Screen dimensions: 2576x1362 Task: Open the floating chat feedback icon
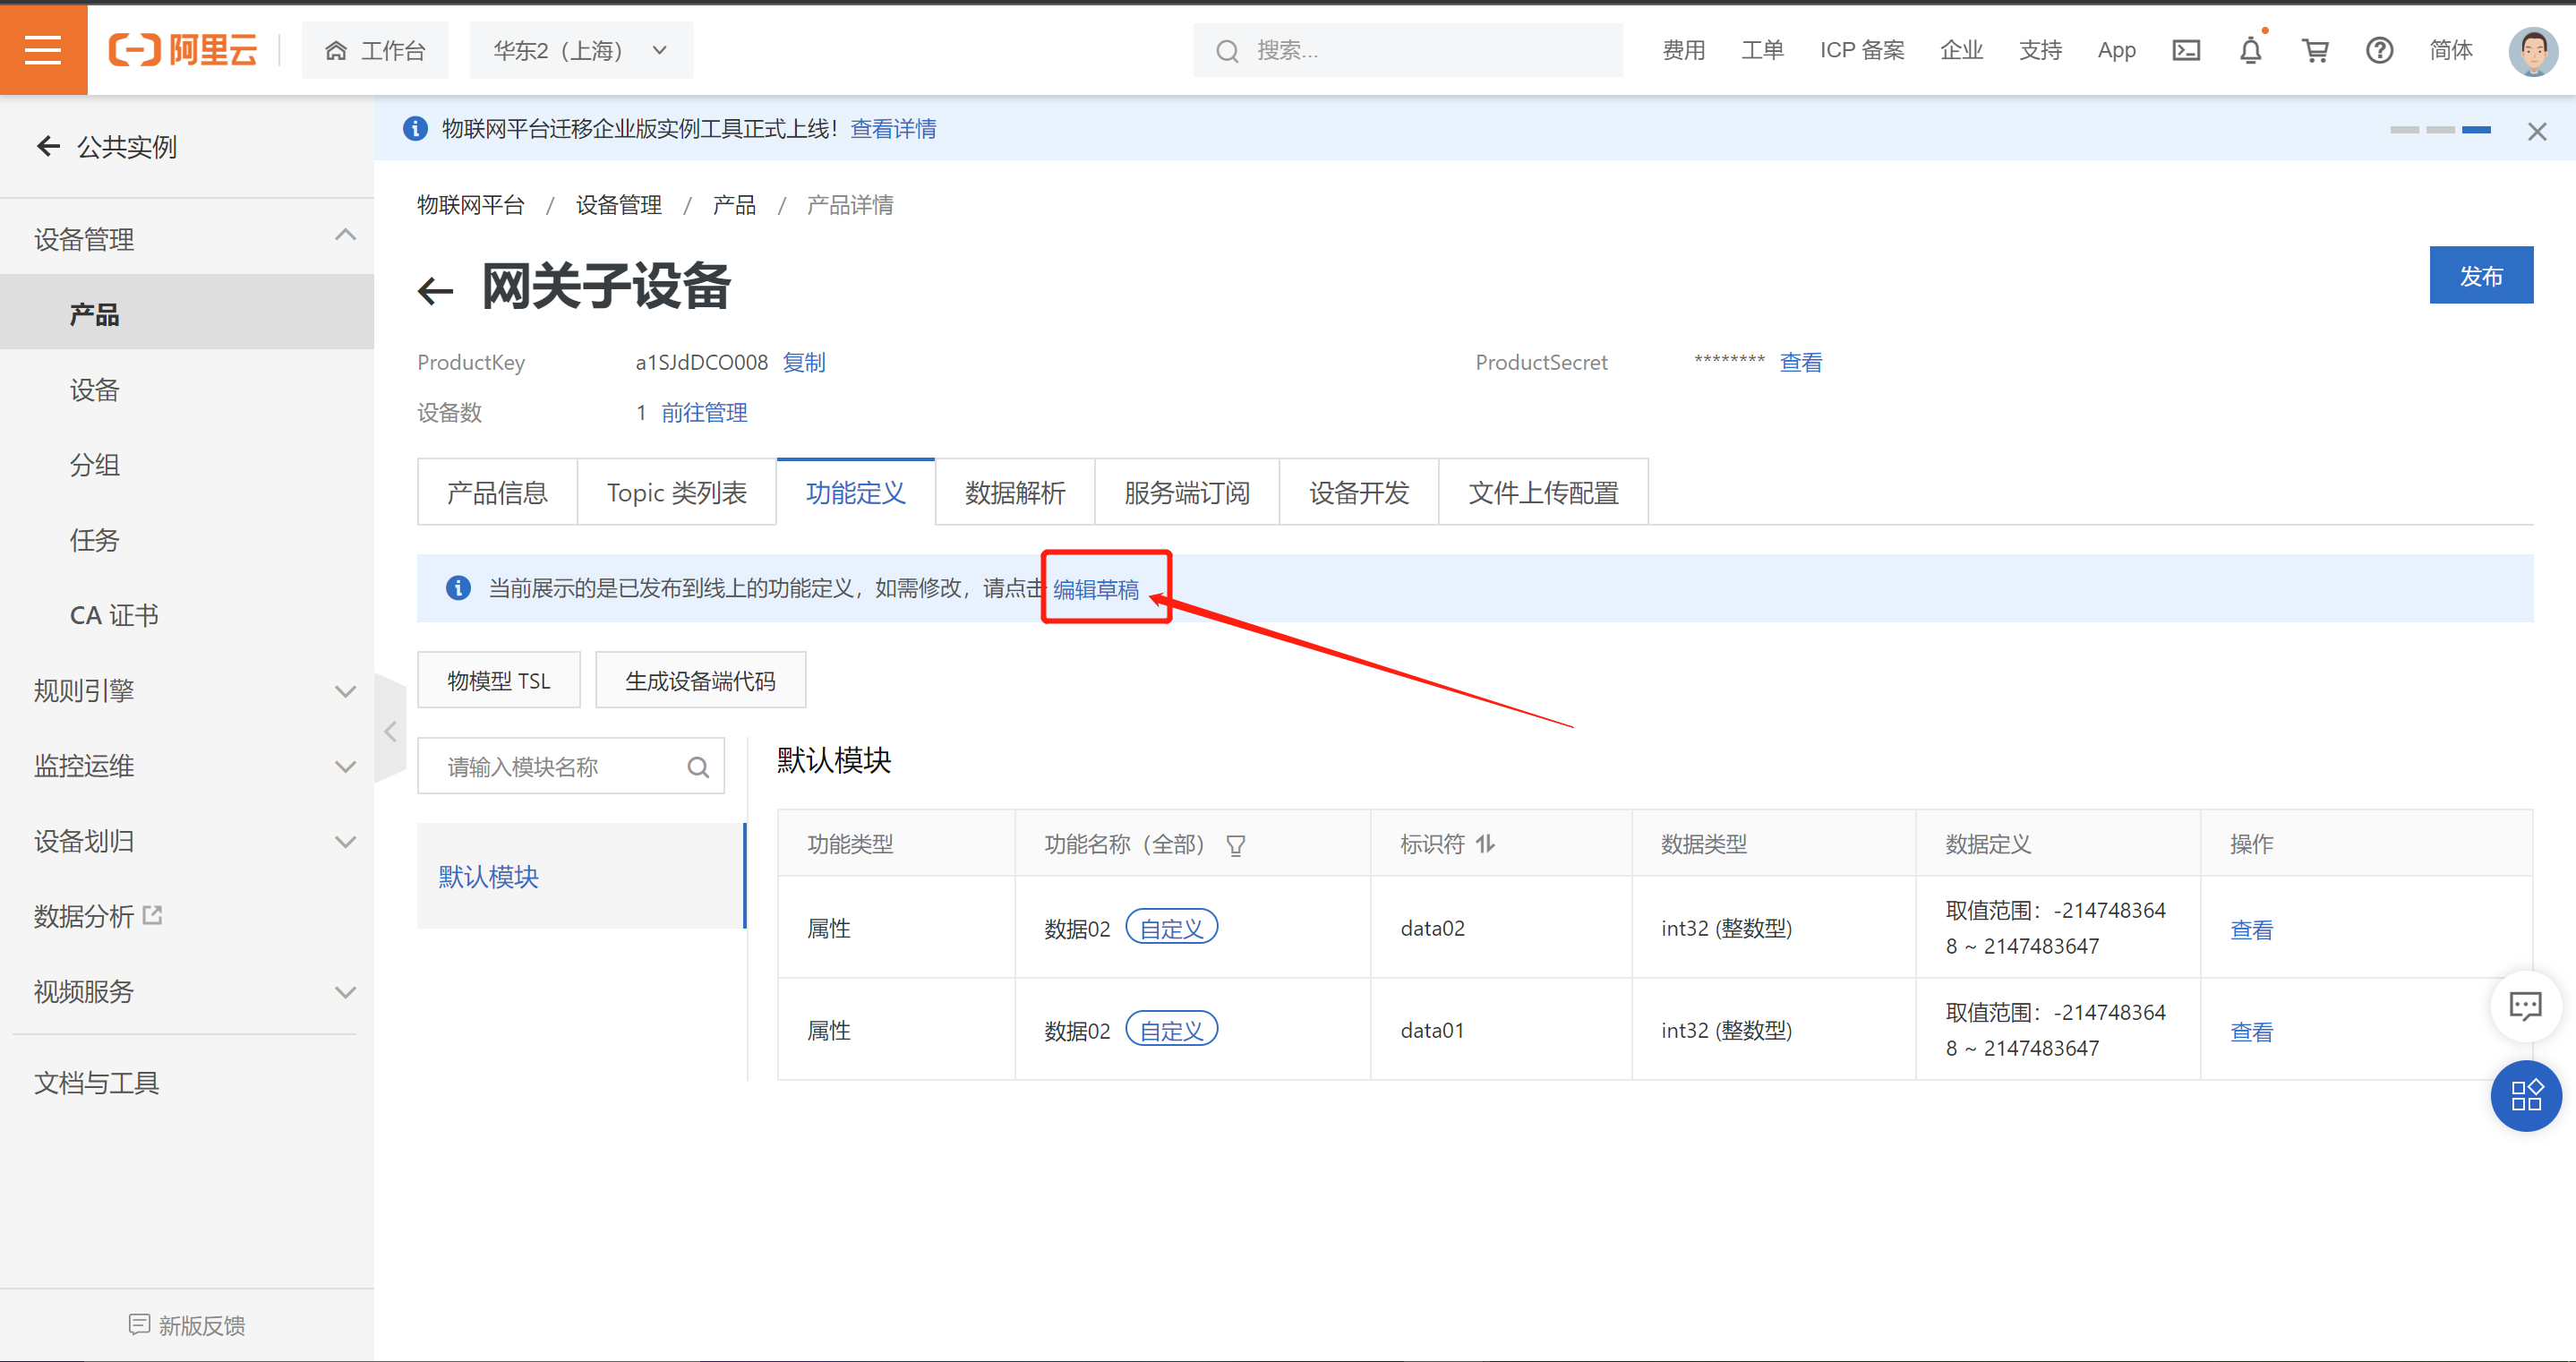point(2525,1005)
